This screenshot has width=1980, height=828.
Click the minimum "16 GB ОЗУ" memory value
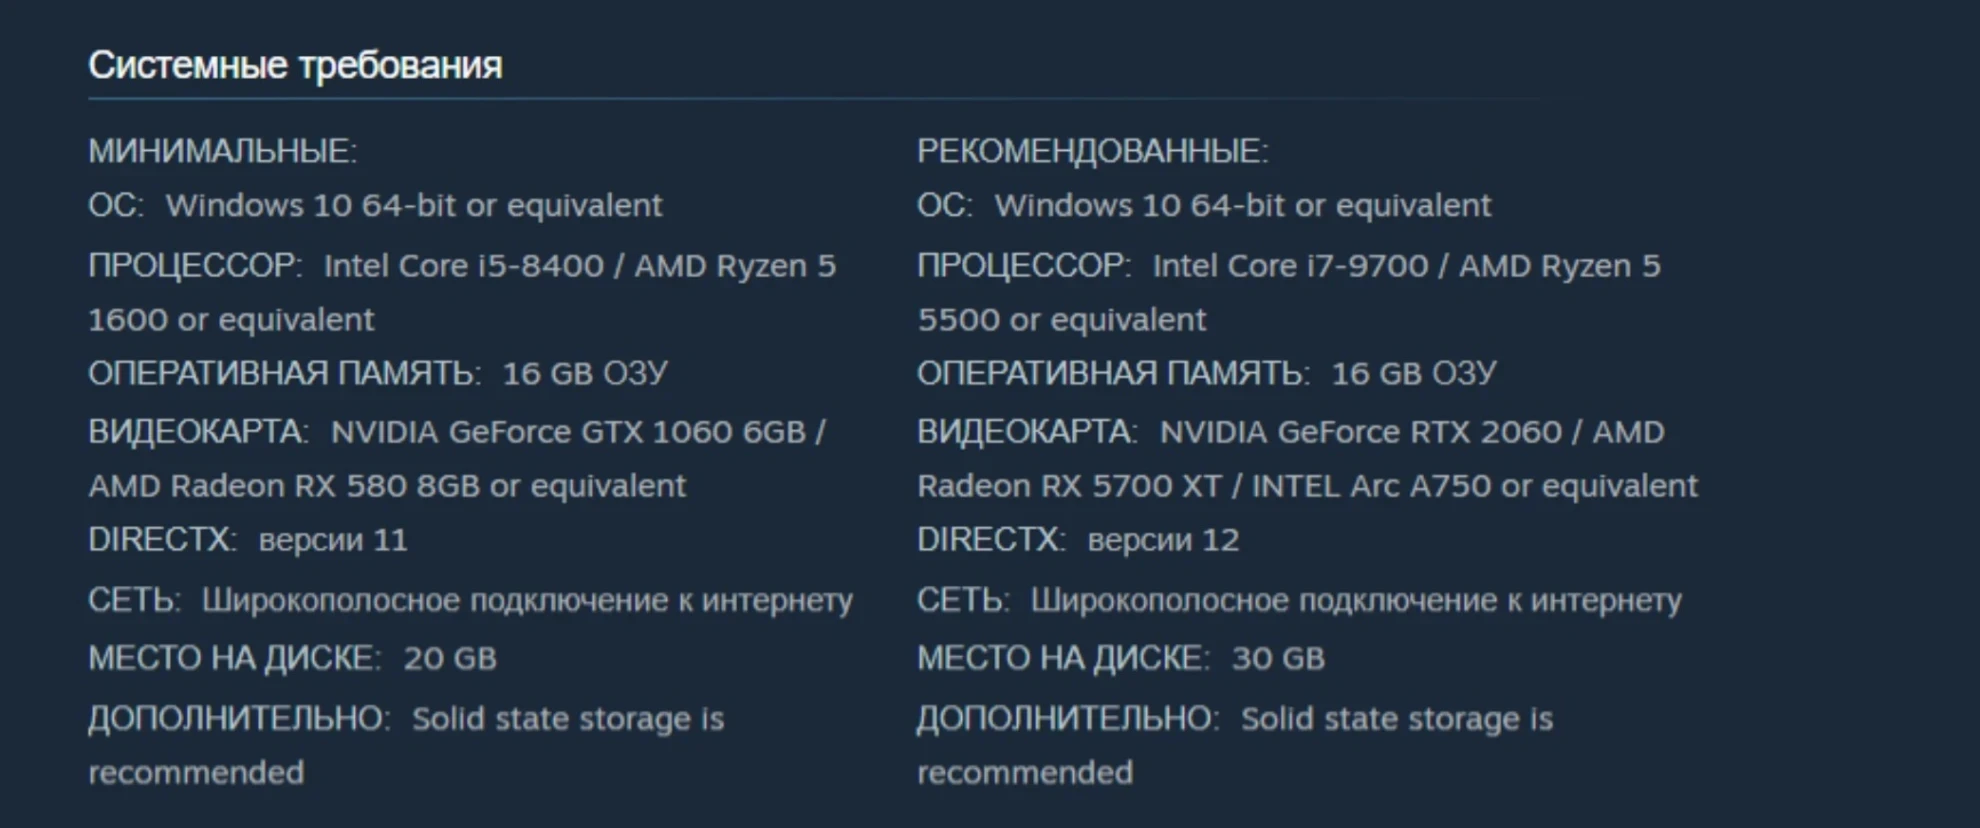click(x=585, y=374)
